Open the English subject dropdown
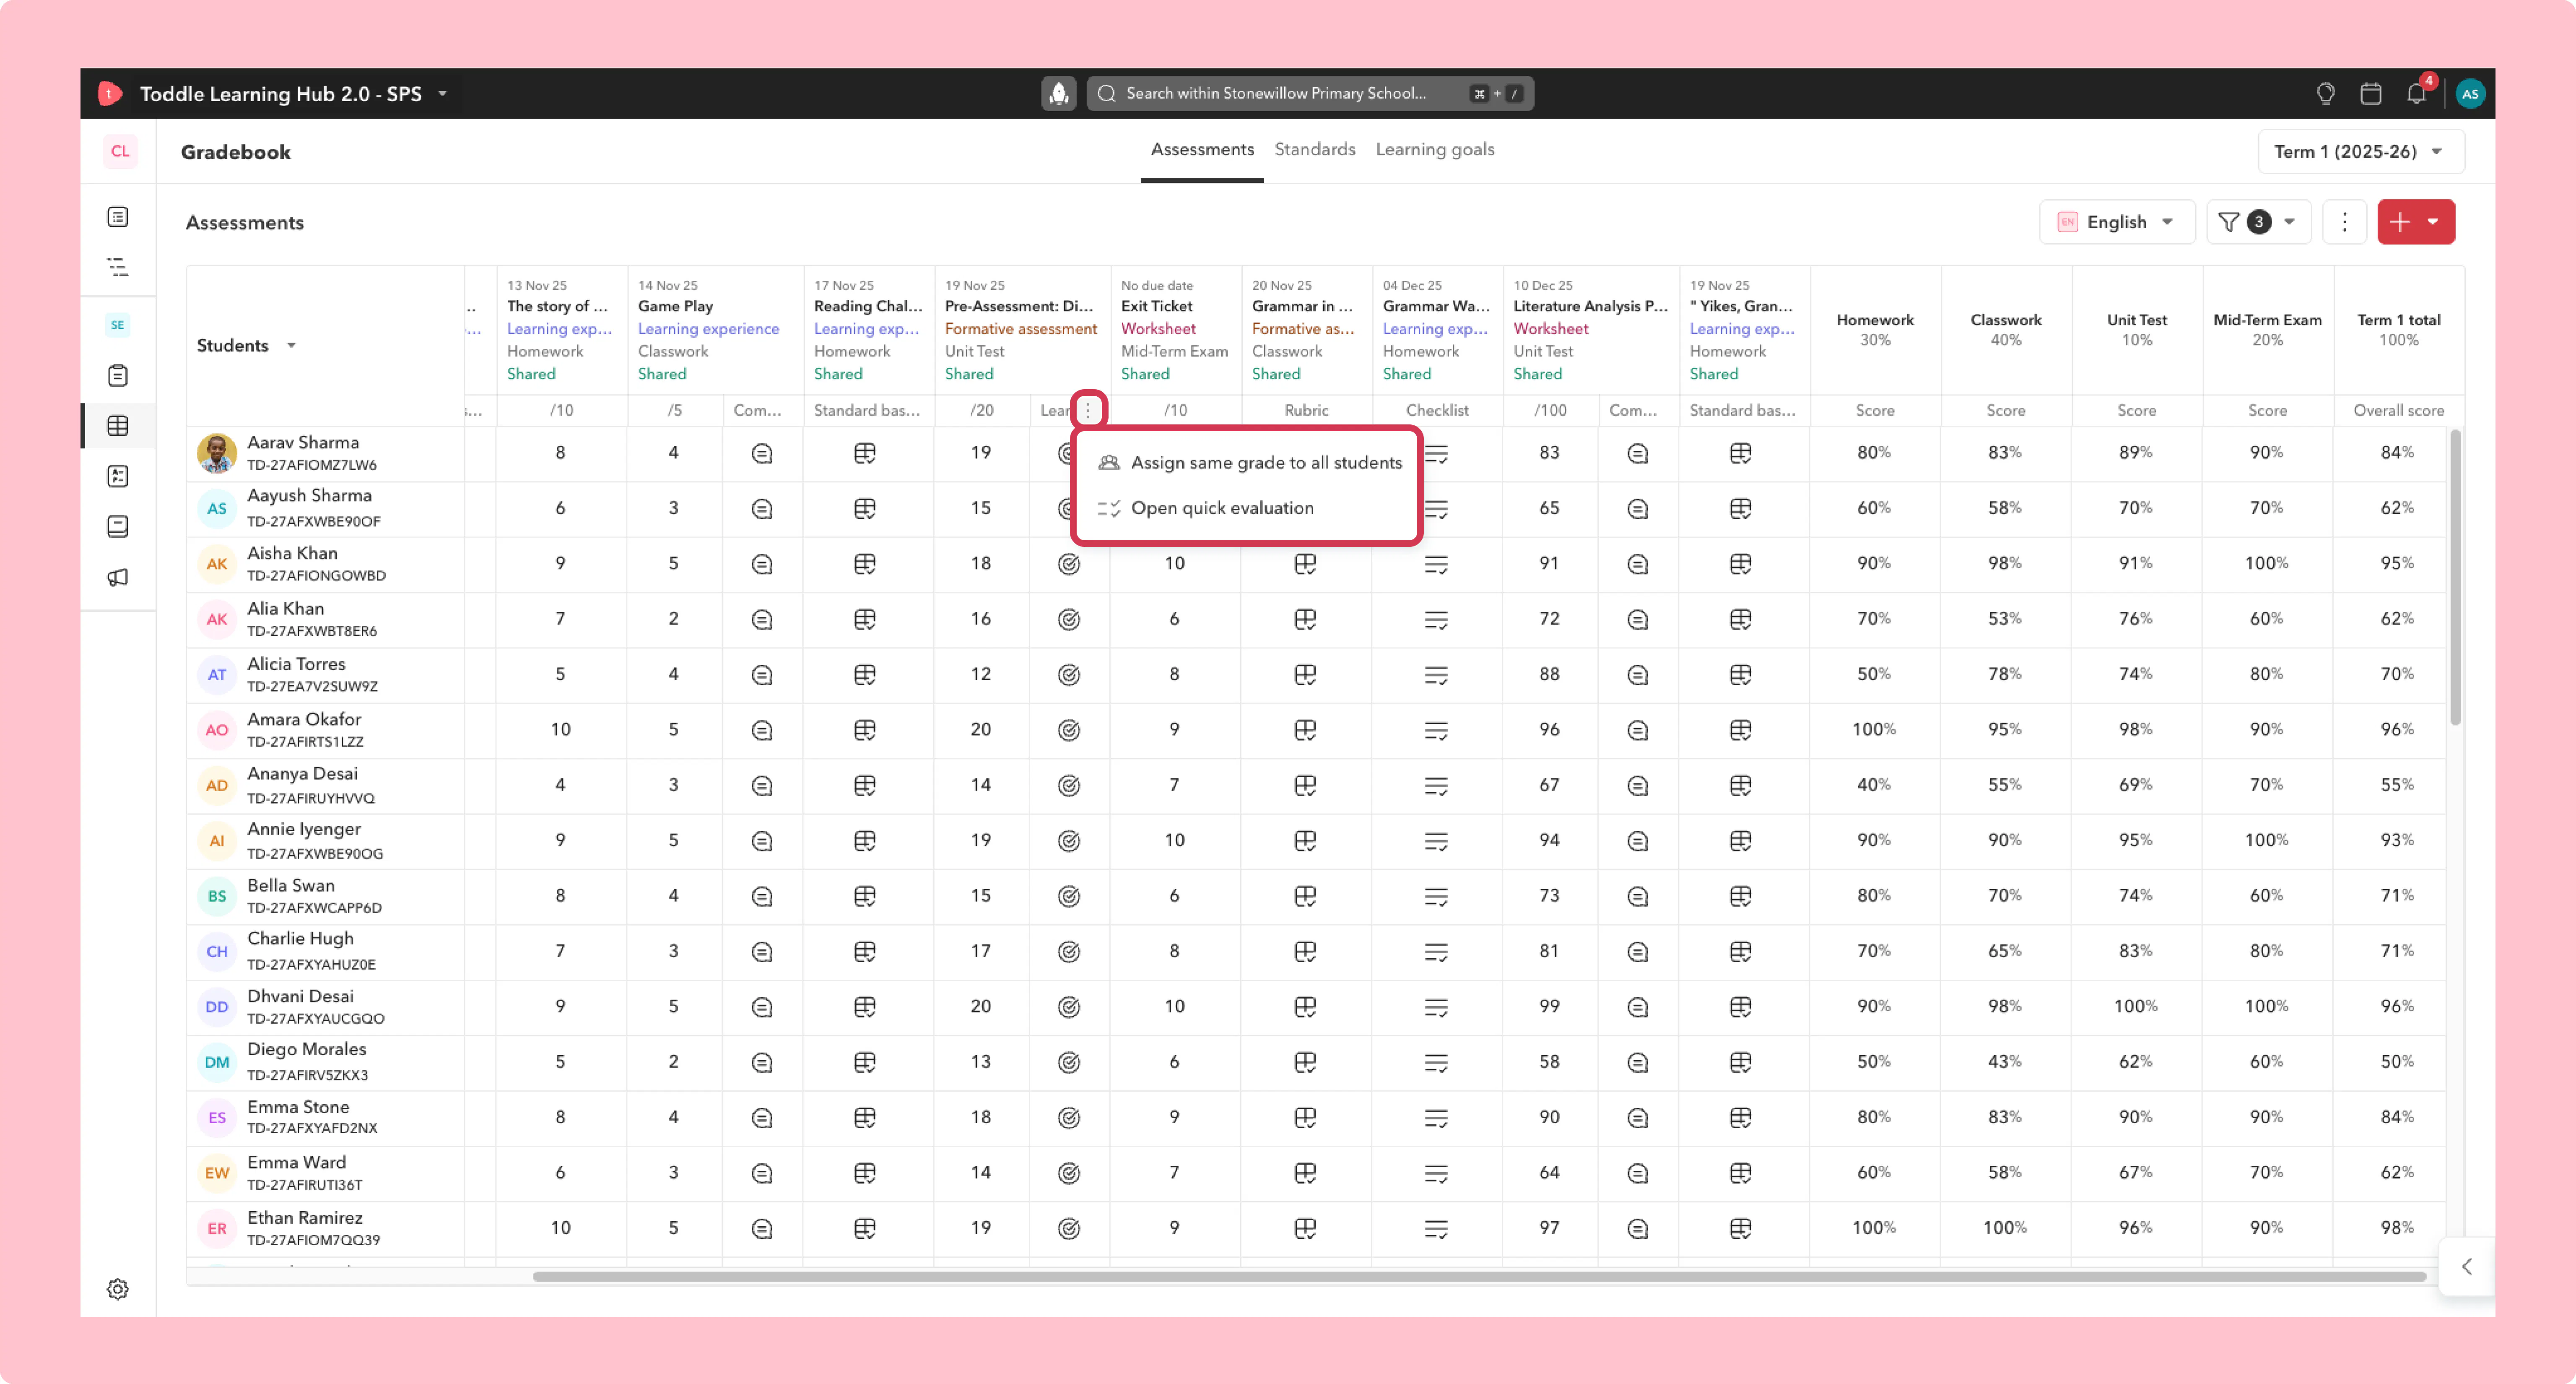The image size is (2576, 1384). coord(2116,222)
